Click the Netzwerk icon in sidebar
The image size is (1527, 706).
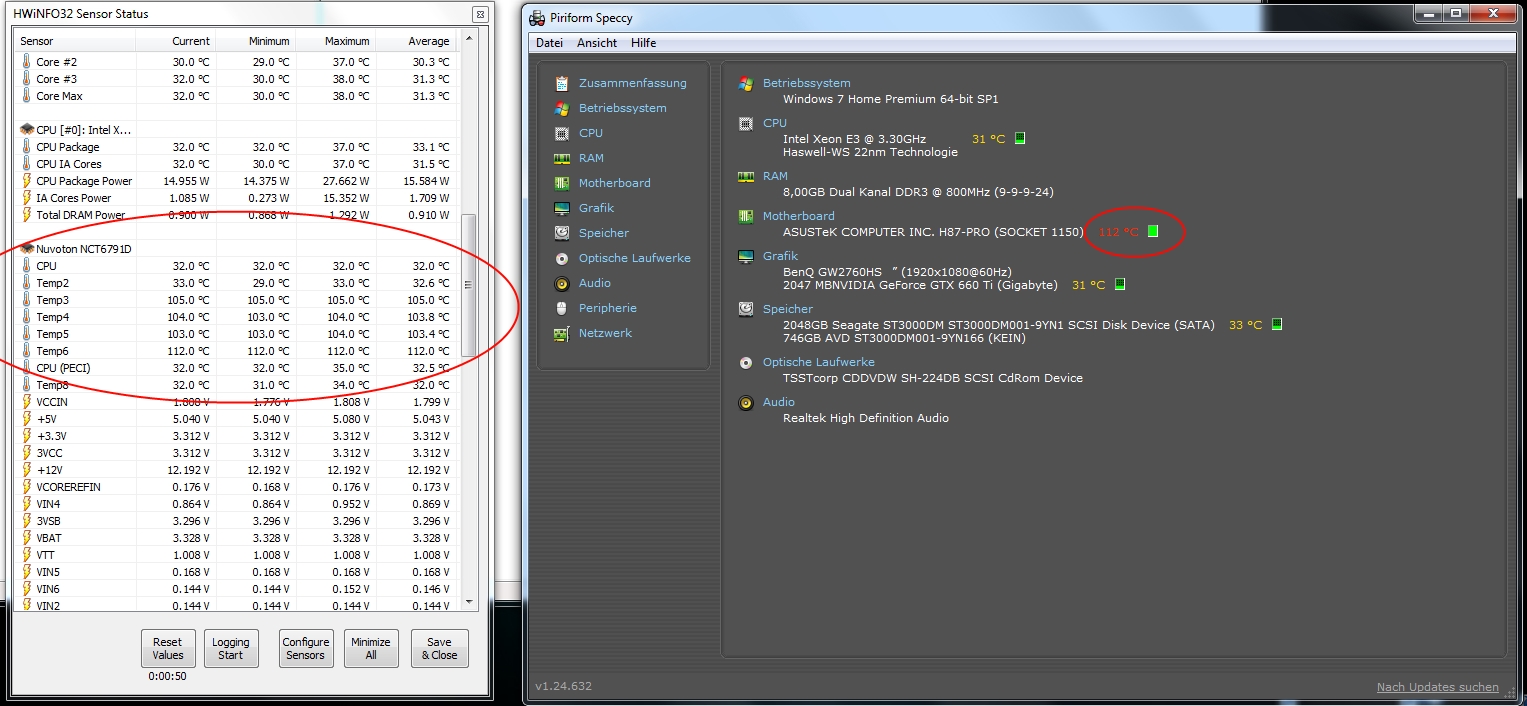pyautogui.click(x=561, y=333)
